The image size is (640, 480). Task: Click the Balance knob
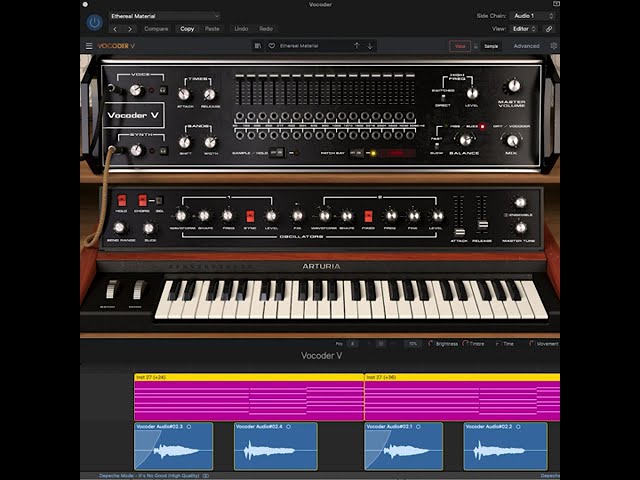pos(465,140)
